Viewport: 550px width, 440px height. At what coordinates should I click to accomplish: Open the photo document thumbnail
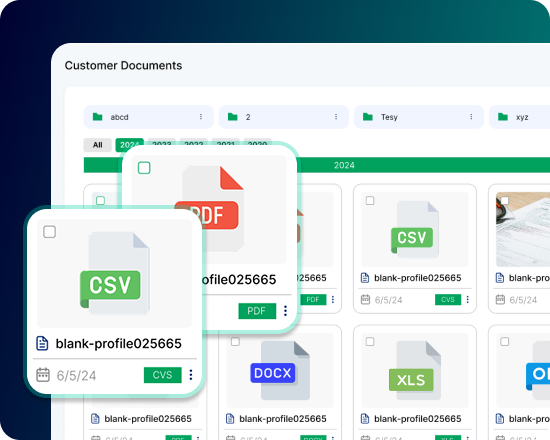tap(523, 229)
